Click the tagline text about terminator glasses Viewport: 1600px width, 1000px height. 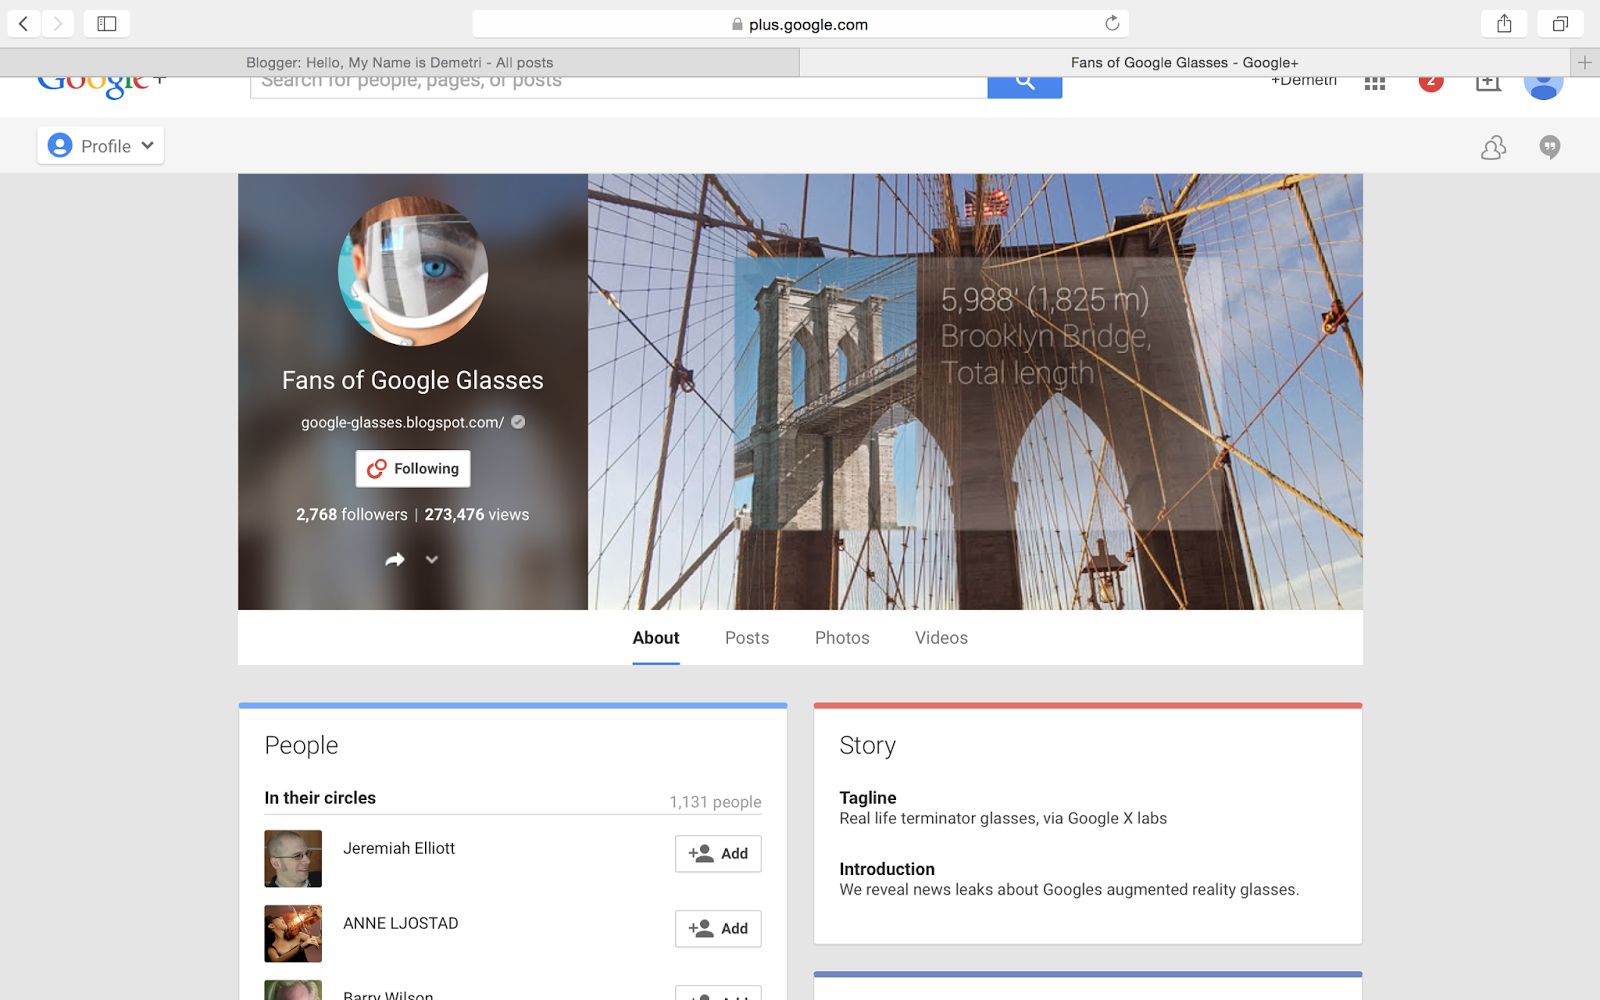click(x=1003, y=818)
